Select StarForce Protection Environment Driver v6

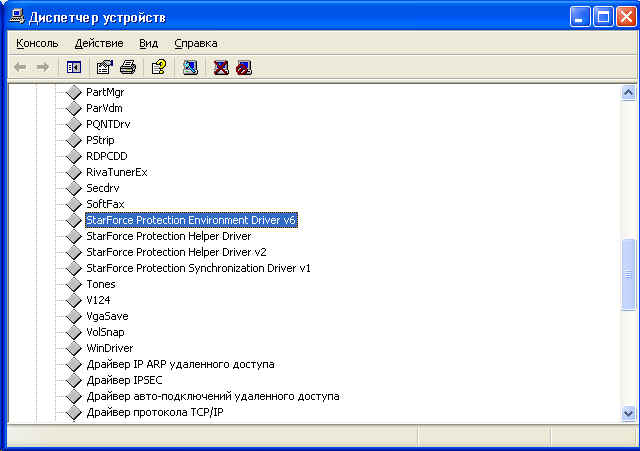click(191, 220)
